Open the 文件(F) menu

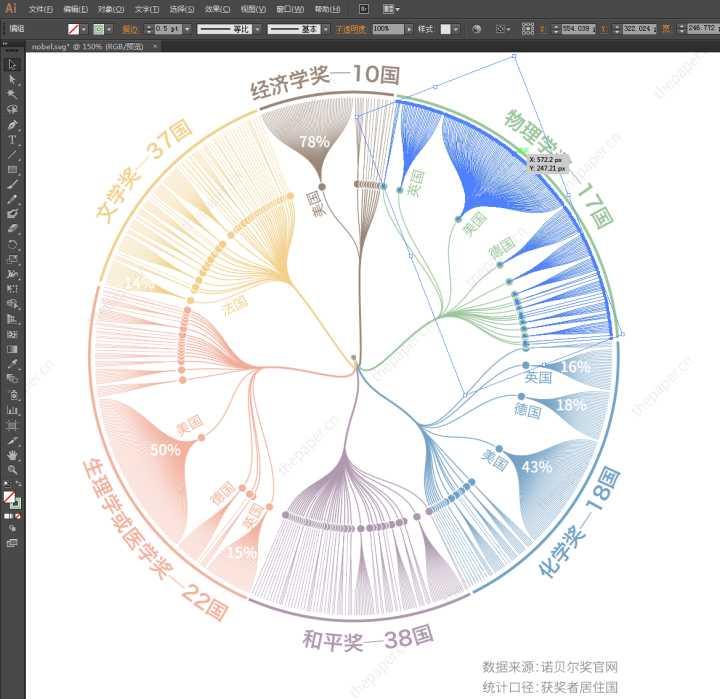click(40, 9)
